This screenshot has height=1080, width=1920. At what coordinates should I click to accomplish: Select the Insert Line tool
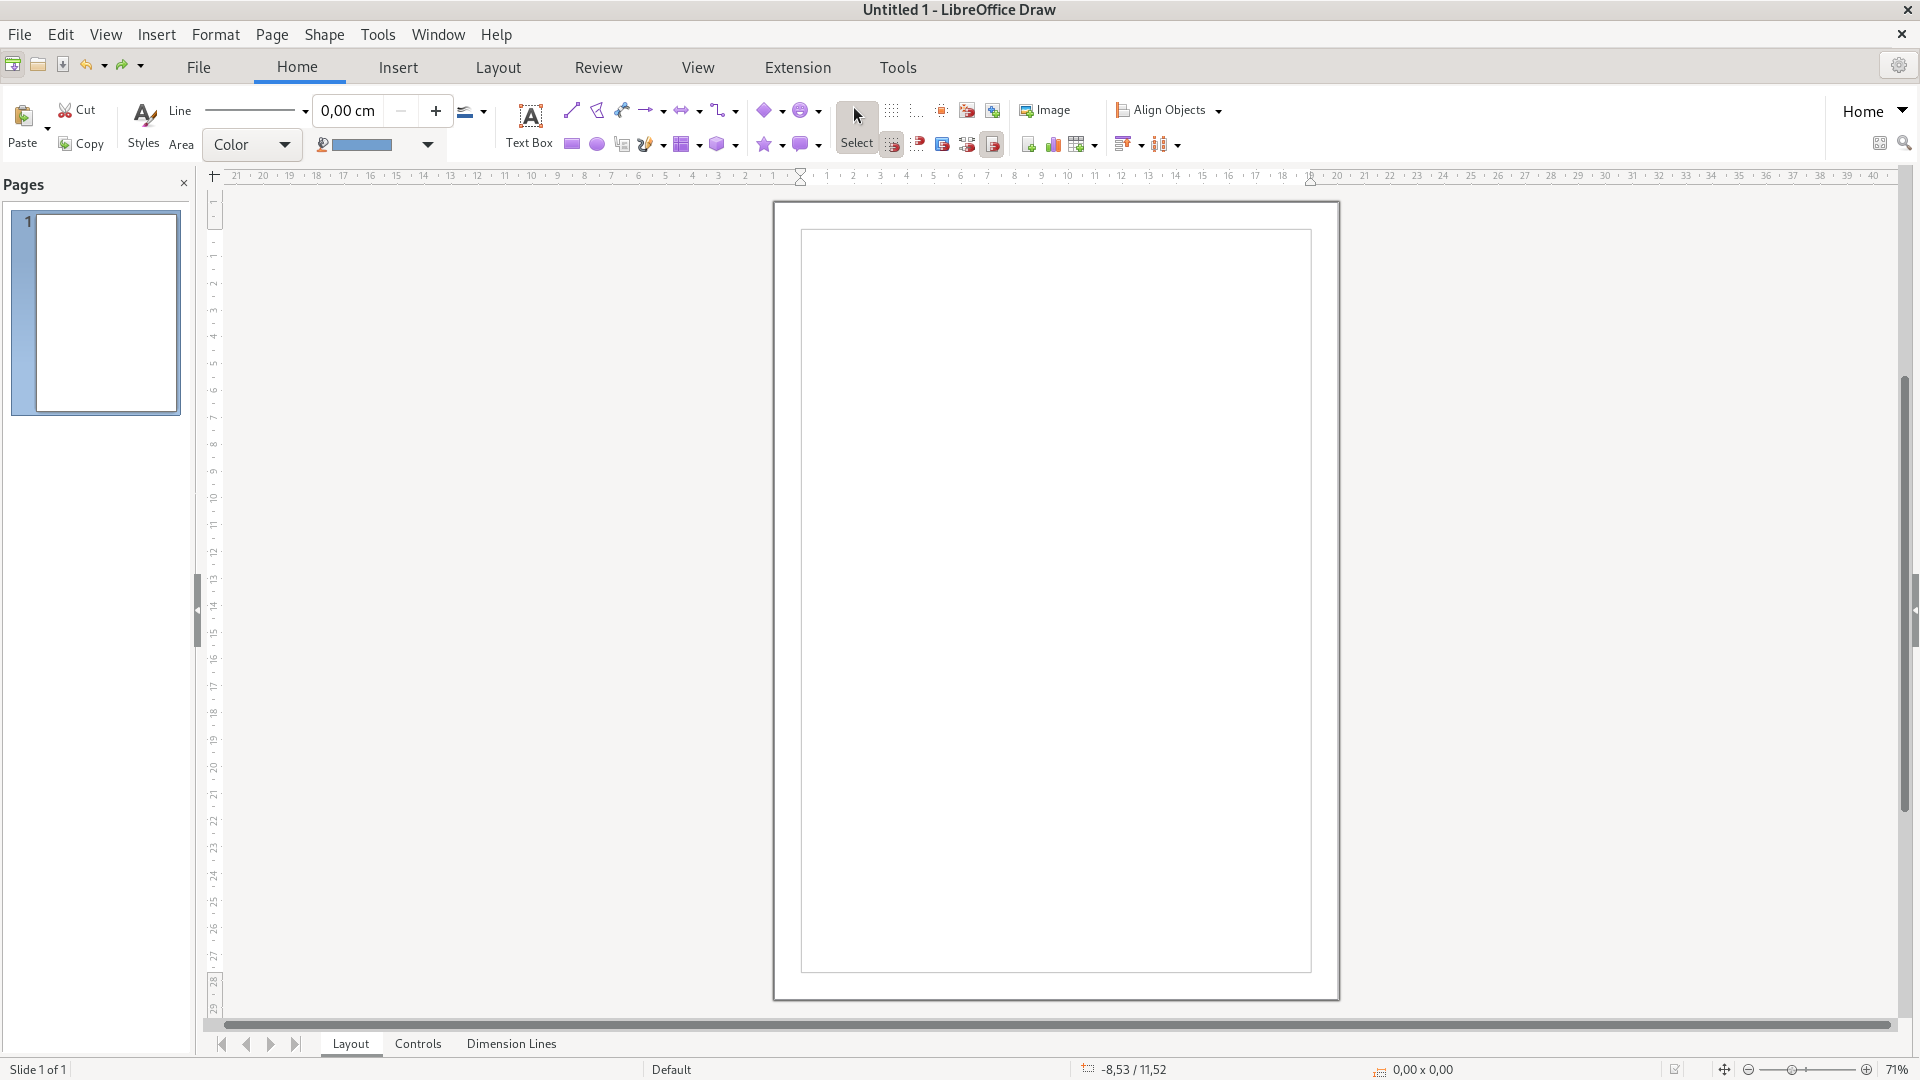572,111
